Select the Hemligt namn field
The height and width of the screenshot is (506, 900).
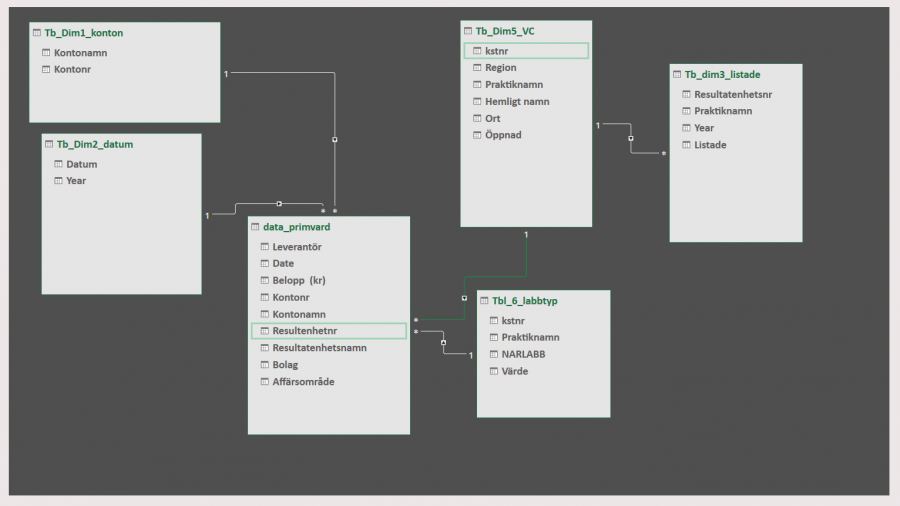(x=517, y=102)
